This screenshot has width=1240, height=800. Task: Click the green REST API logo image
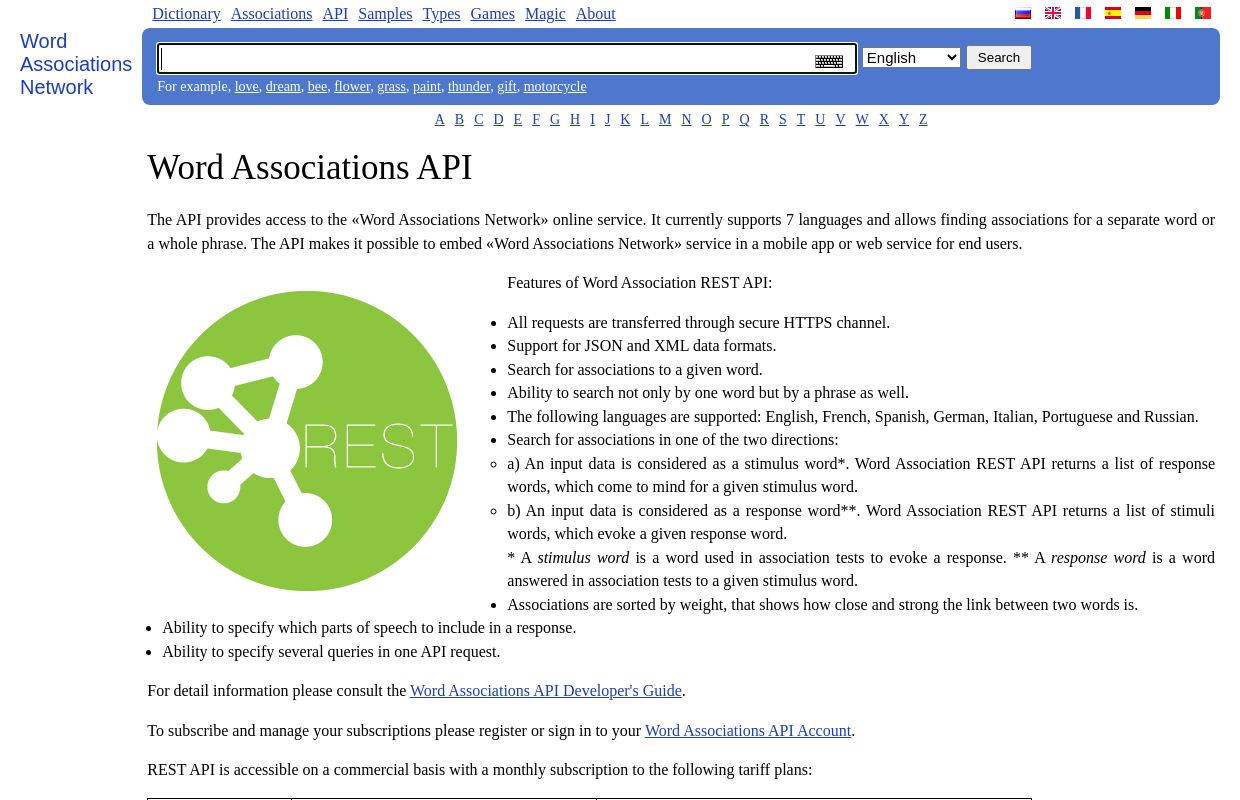pos(307,441)
